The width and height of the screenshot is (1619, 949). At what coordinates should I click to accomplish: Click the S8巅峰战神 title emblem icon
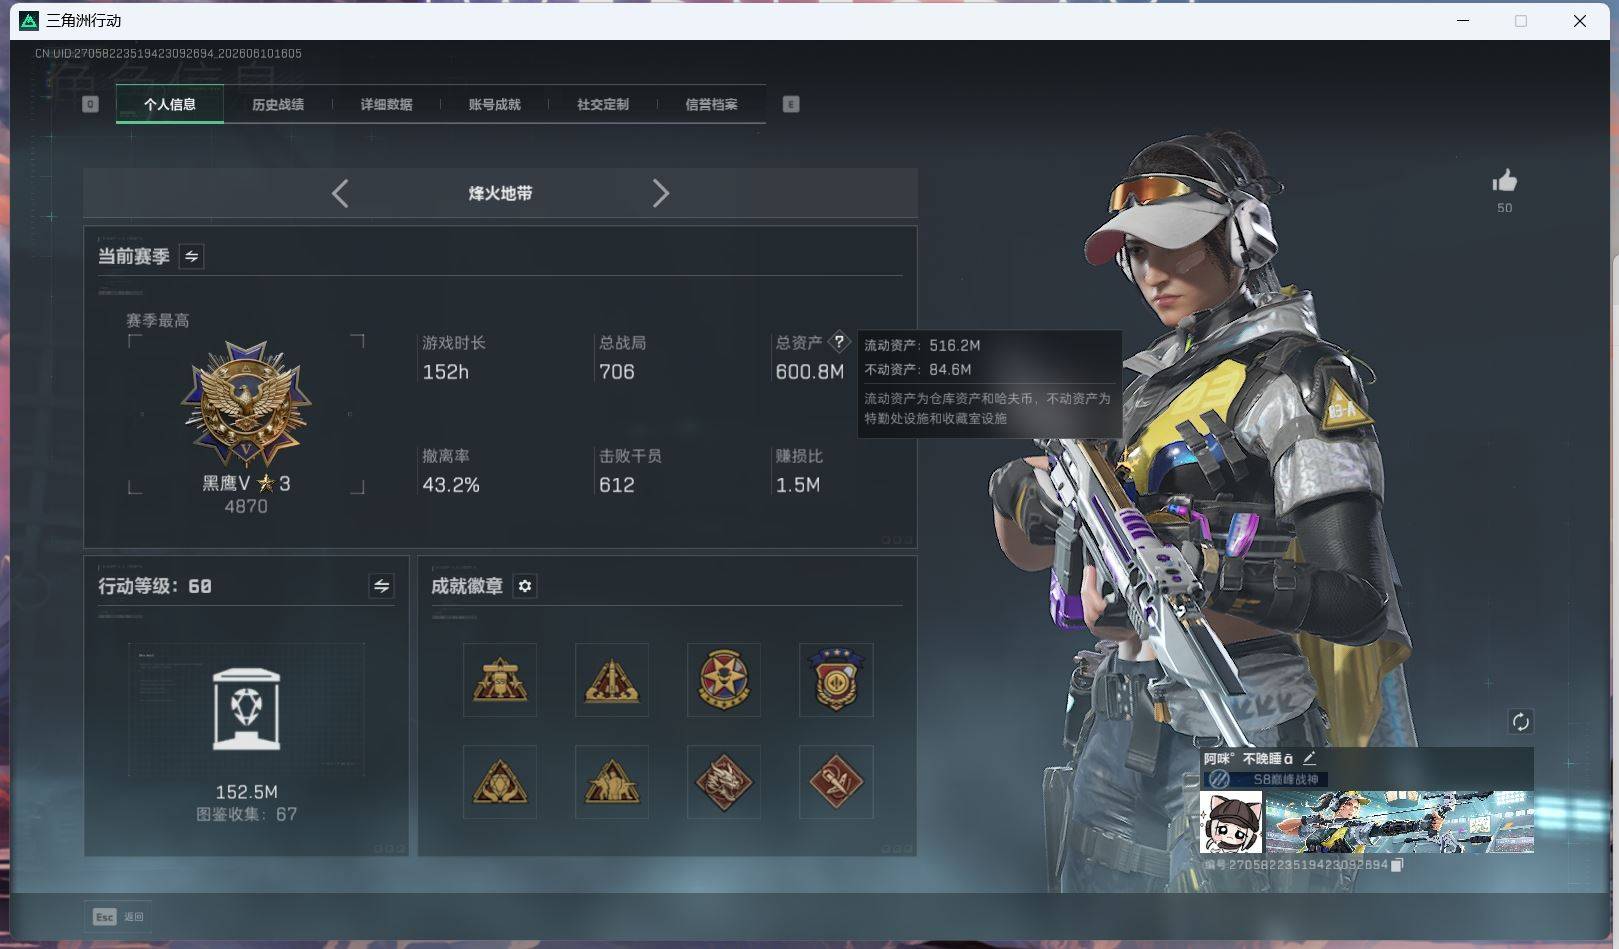1218,779
